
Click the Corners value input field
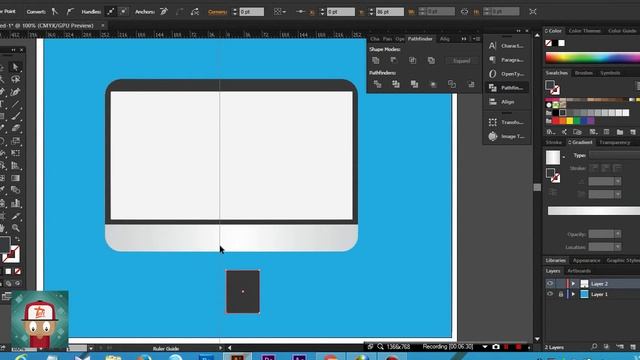tap(251, 12)
